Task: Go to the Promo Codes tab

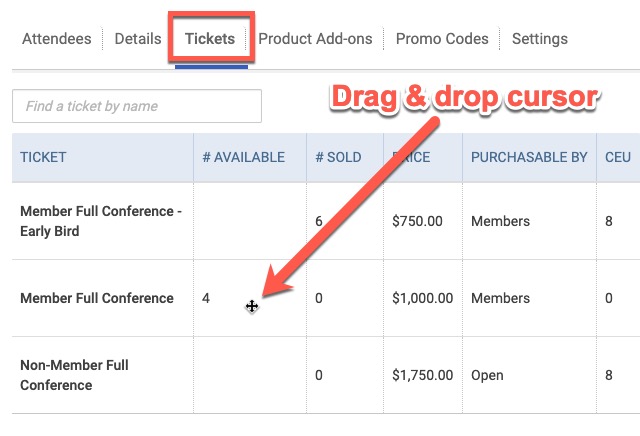Action: click(442, 39)
